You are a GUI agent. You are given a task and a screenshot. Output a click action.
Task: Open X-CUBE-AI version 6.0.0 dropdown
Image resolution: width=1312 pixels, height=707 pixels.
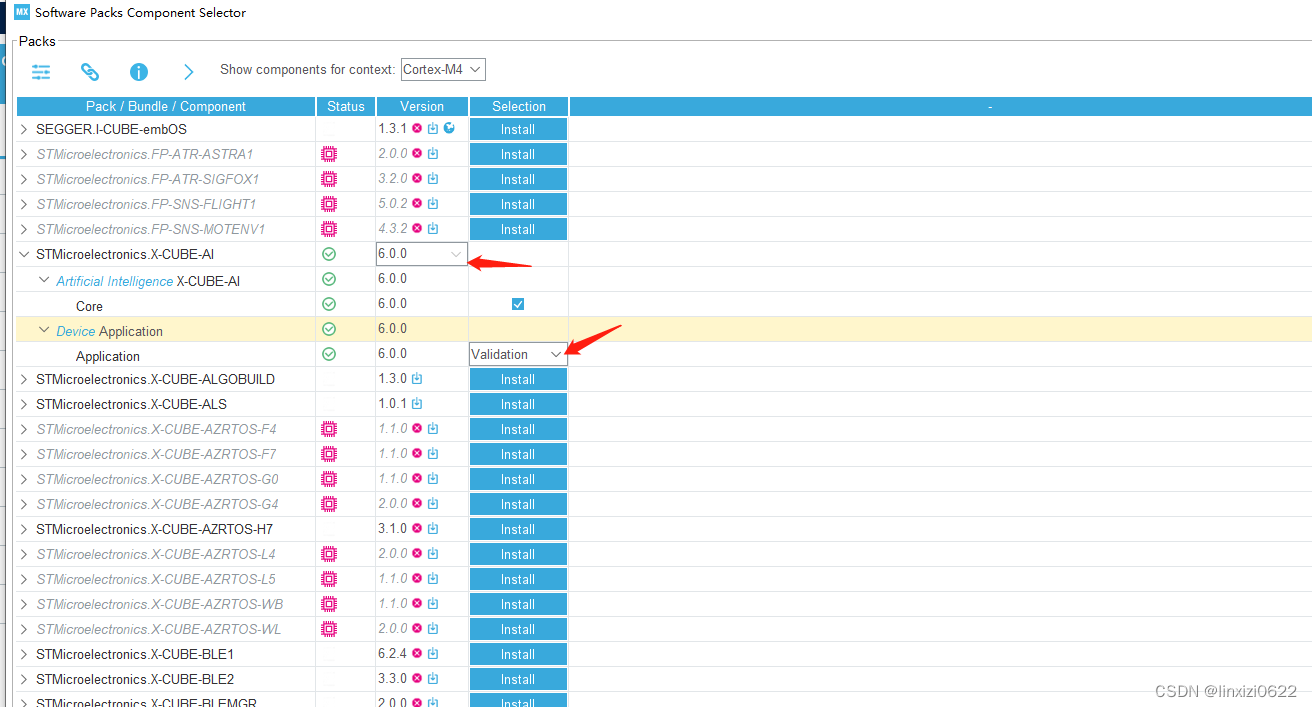[x=422, y=254]
